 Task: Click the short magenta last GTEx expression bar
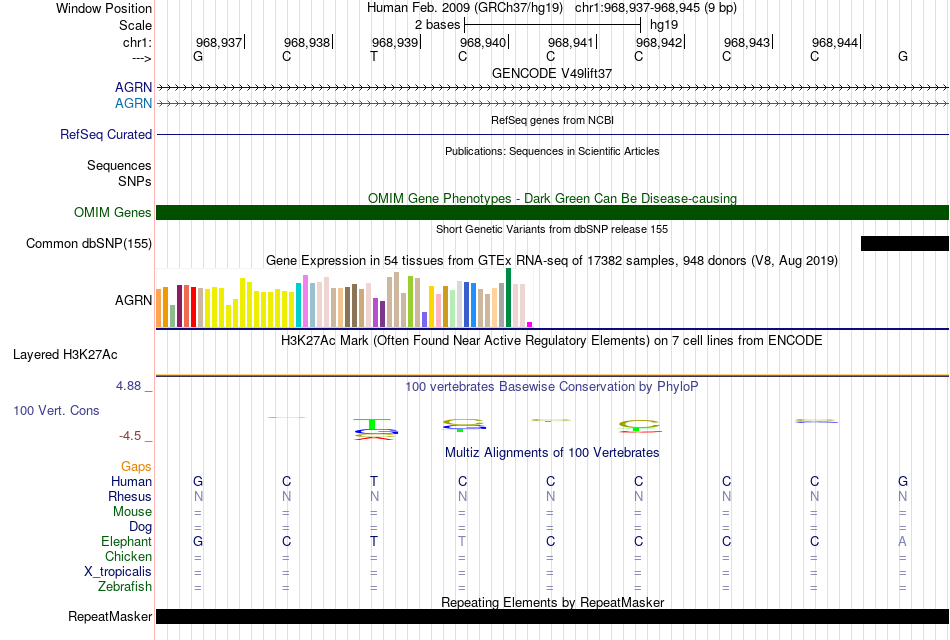coord(530,325)
